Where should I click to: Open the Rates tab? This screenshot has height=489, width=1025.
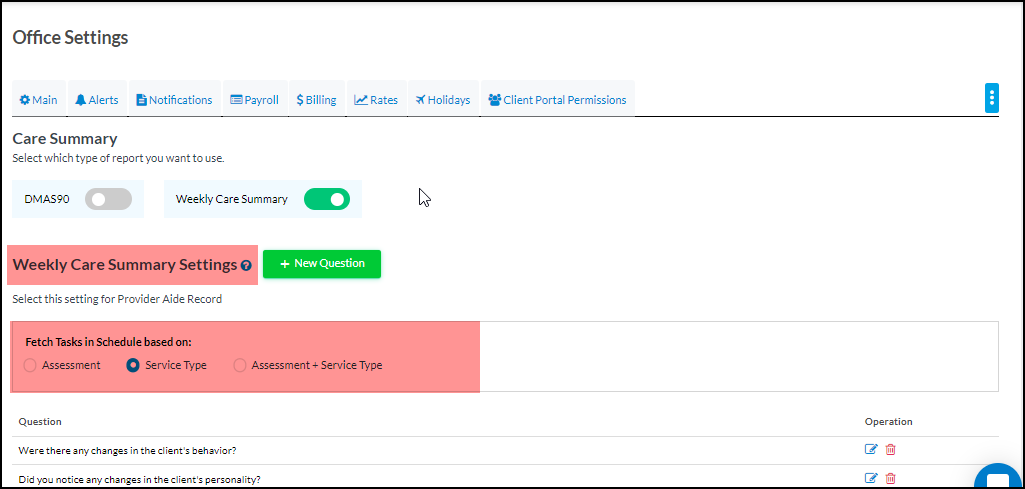[x=376, y=100]
